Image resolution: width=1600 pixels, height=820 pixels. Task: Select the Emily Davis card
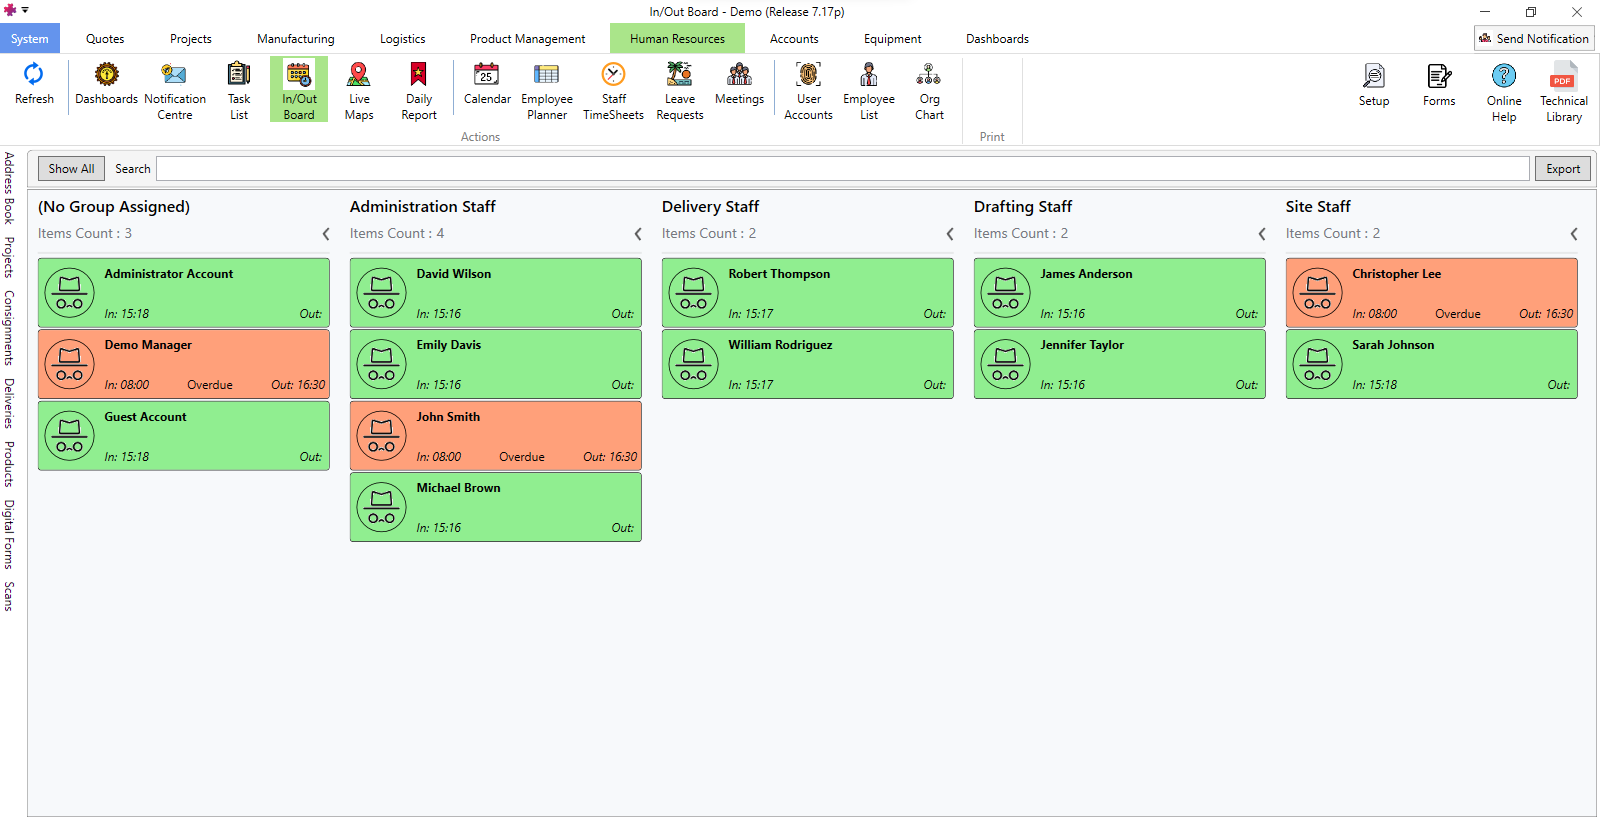click(496, 364)
